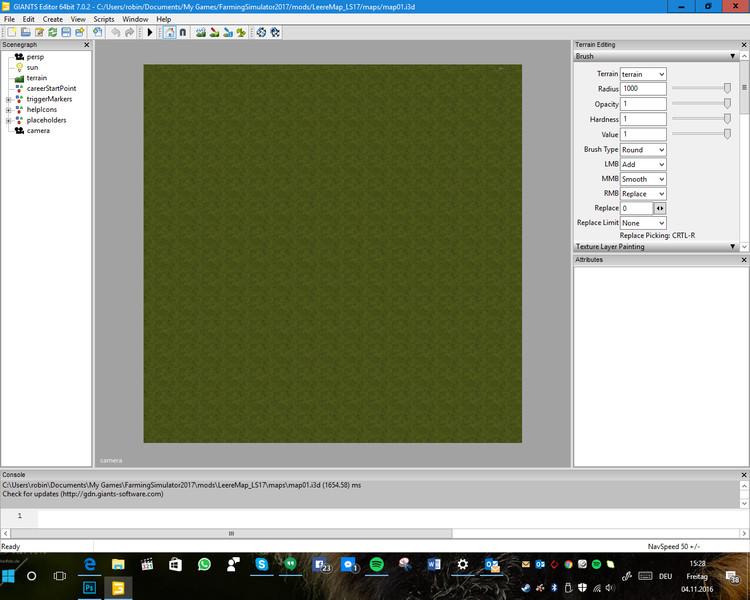Select the terrain node in Scenegraph
The width and height of the screenshot is (750, 600).
(36, 78)
